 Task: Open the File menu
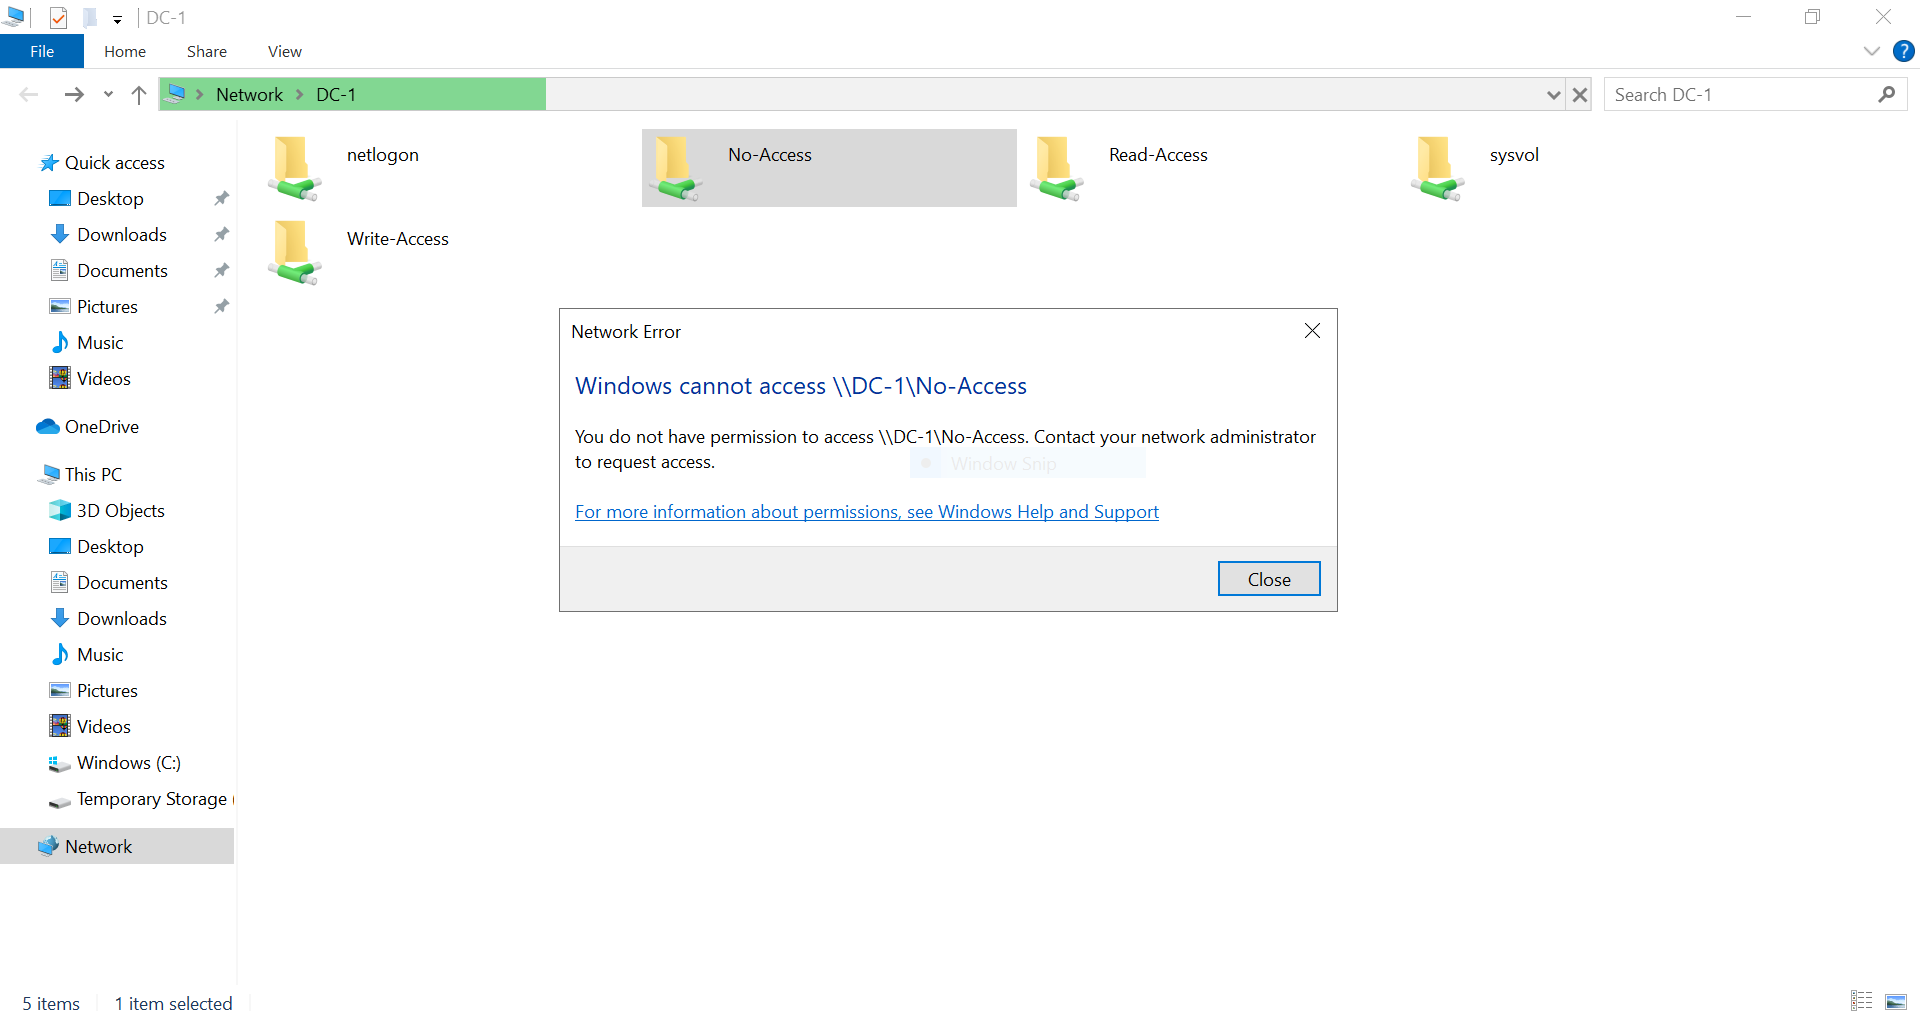pos(42,51)
